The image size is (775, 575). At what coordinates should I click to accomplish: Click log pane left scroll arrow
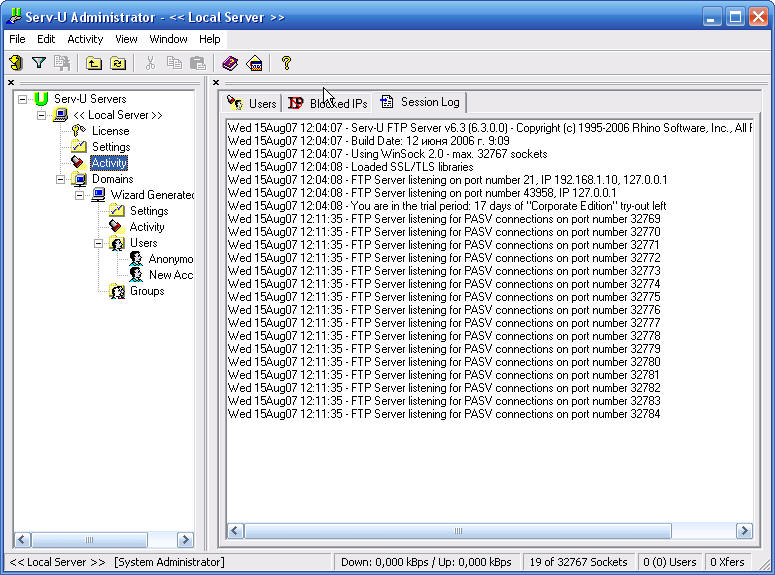[235, 531]
